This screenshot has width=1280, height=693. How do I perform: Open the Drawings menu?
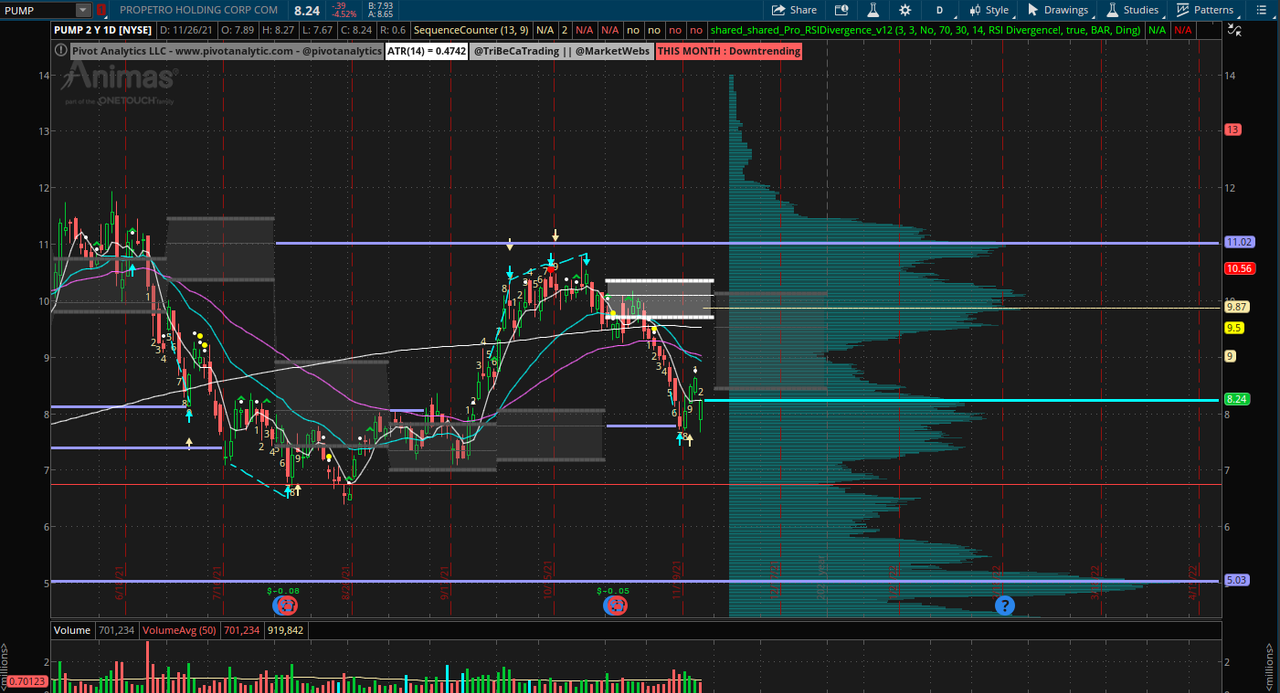pos(1058,10)
